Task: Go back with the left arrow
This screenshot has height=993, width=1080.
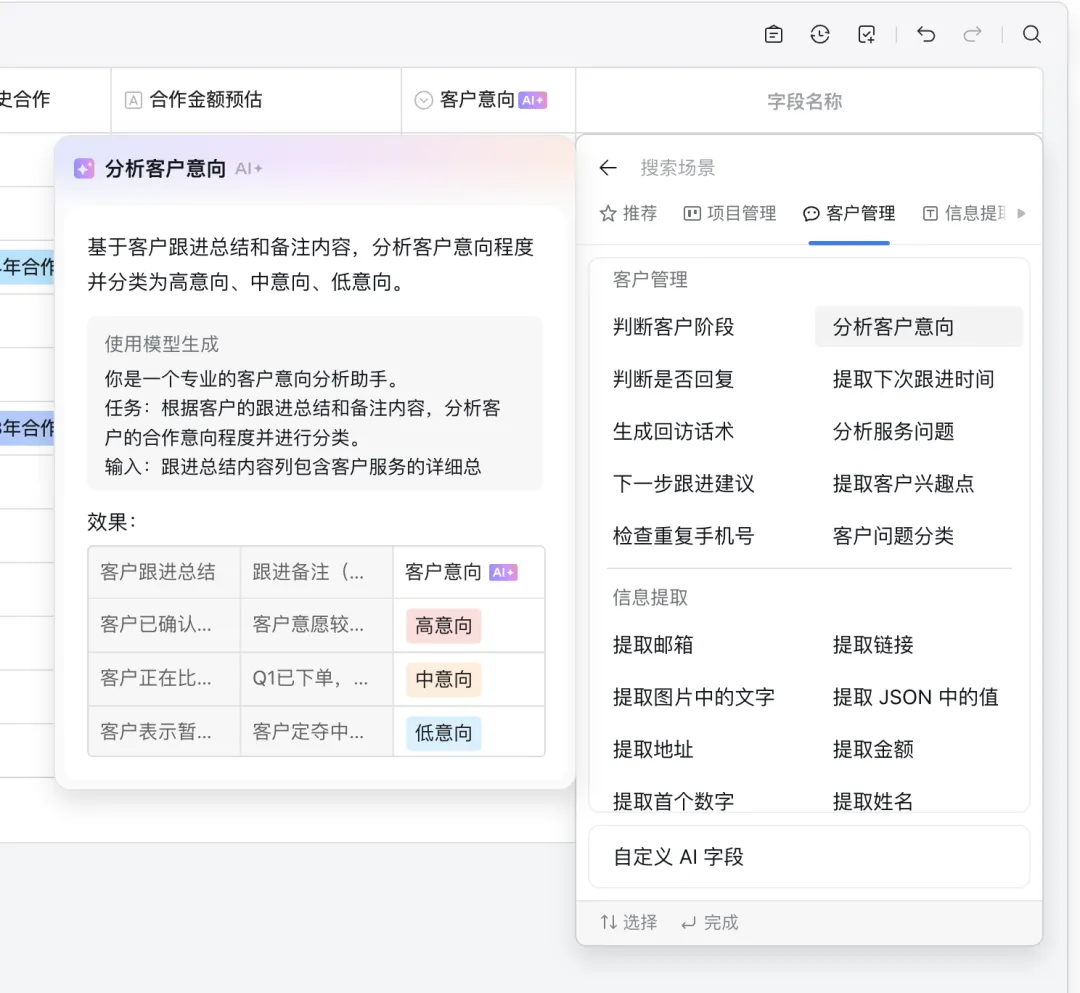Action: pos(608,167)
